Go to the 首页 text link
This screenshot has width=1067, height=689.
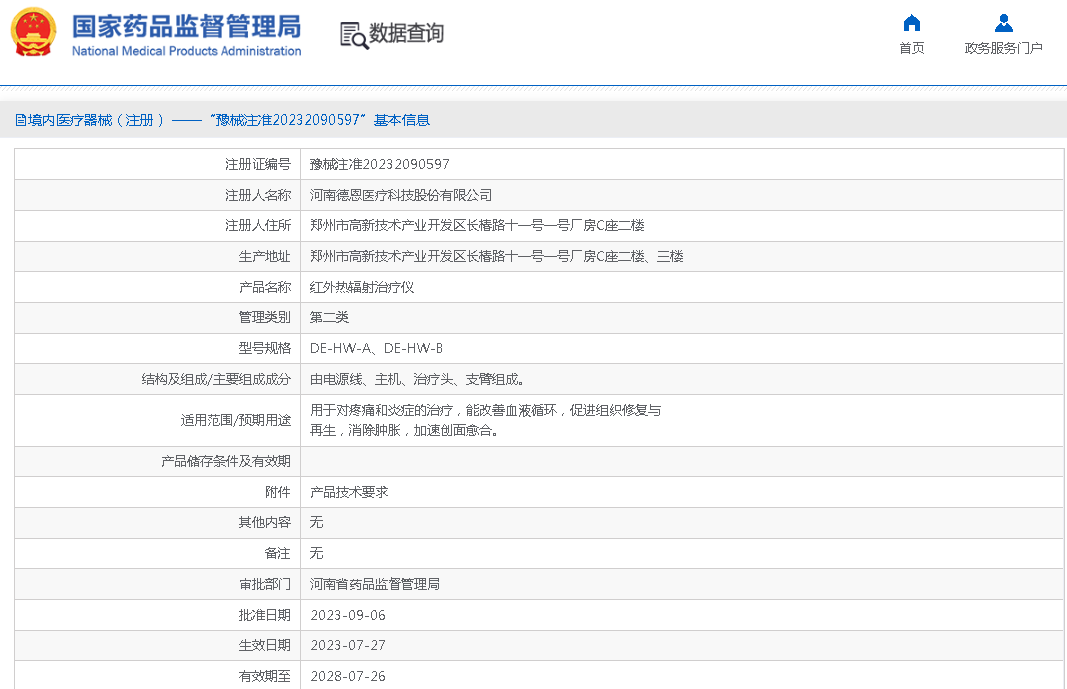[911, 48]
